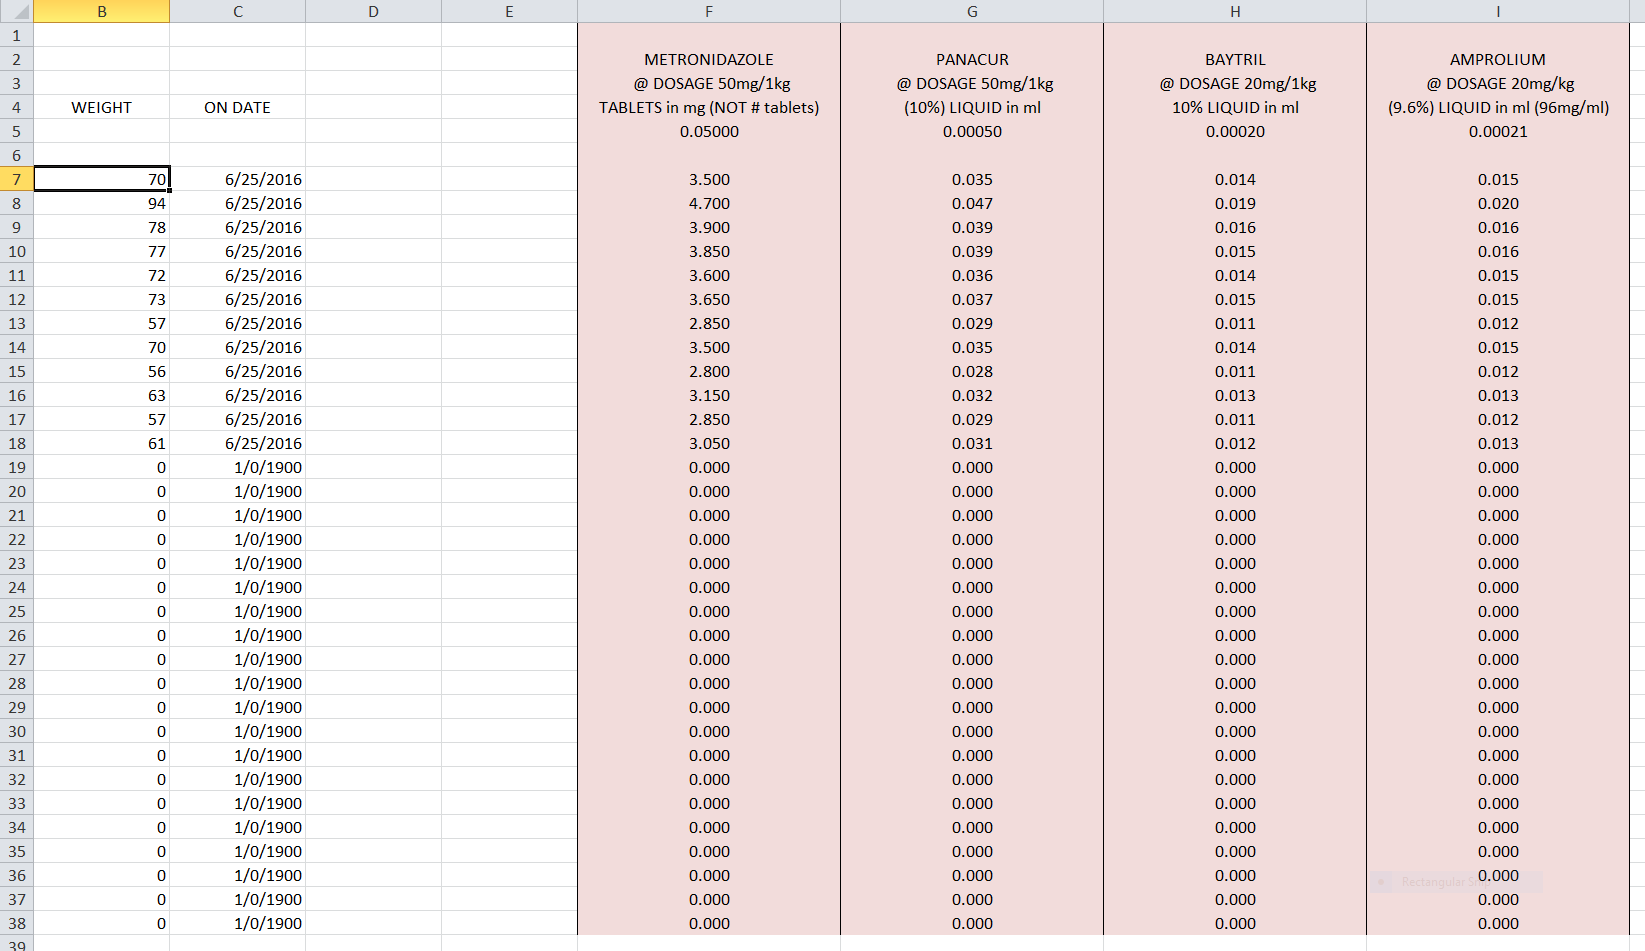Select the row 38 header

coord(17,923)
